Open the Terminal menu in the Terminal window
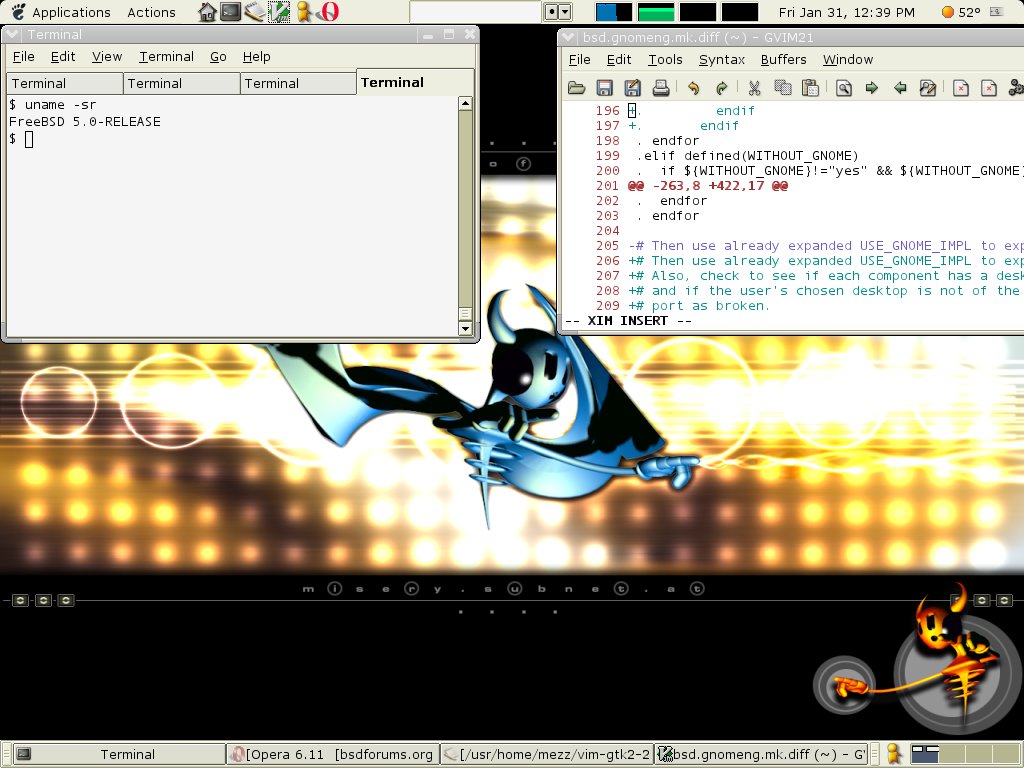Viewport: 1024px width, 768px height. point(166,57)
